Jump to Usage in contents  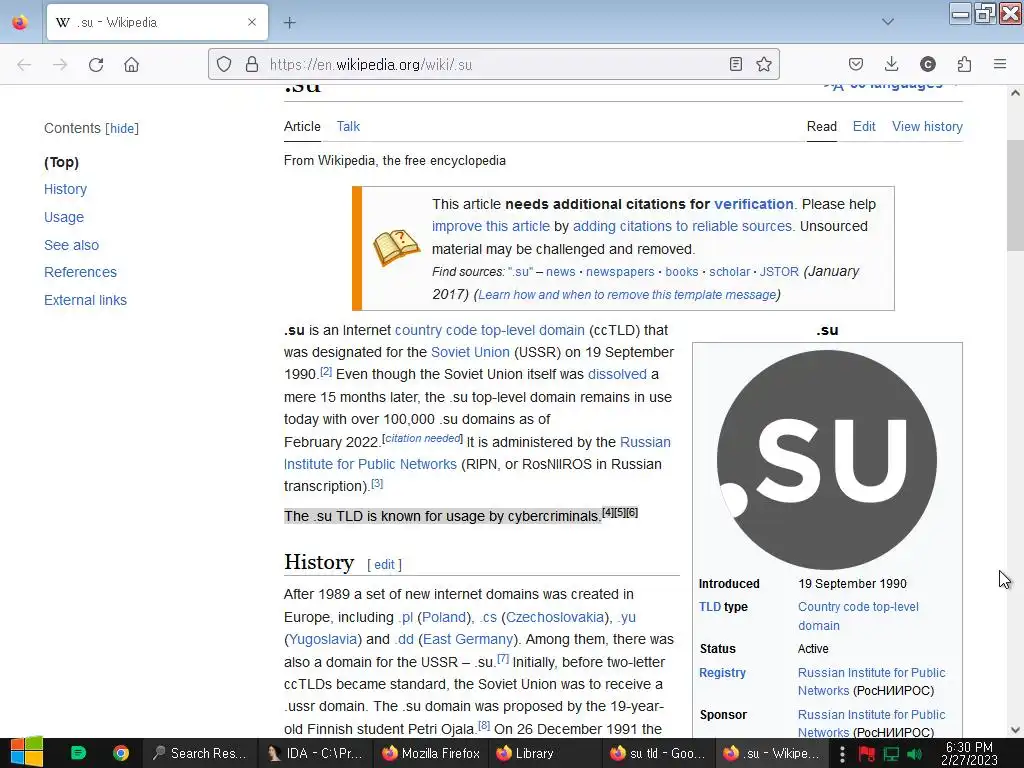64,217
